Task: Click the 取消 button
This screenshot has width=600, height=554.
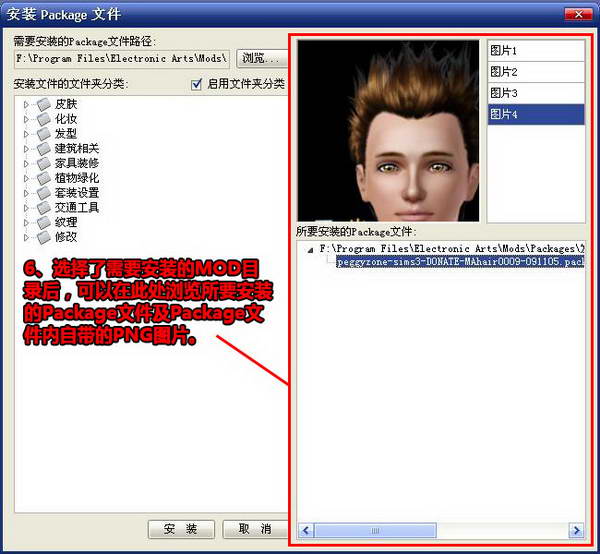Action: click(x=254, y=529)
